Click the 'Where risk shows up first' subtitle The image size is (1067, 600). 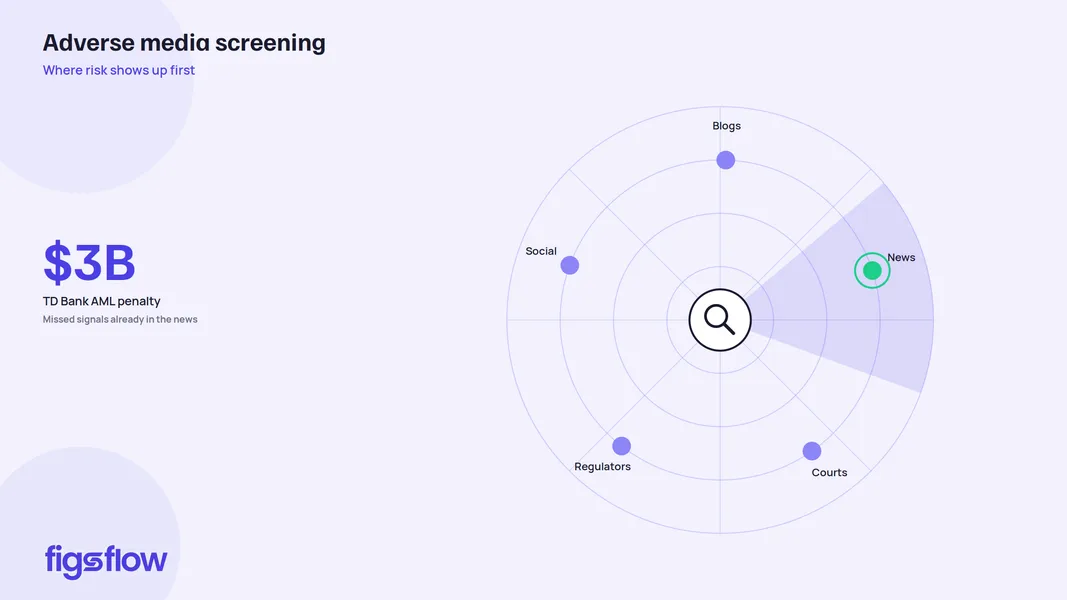pos(119,70)
